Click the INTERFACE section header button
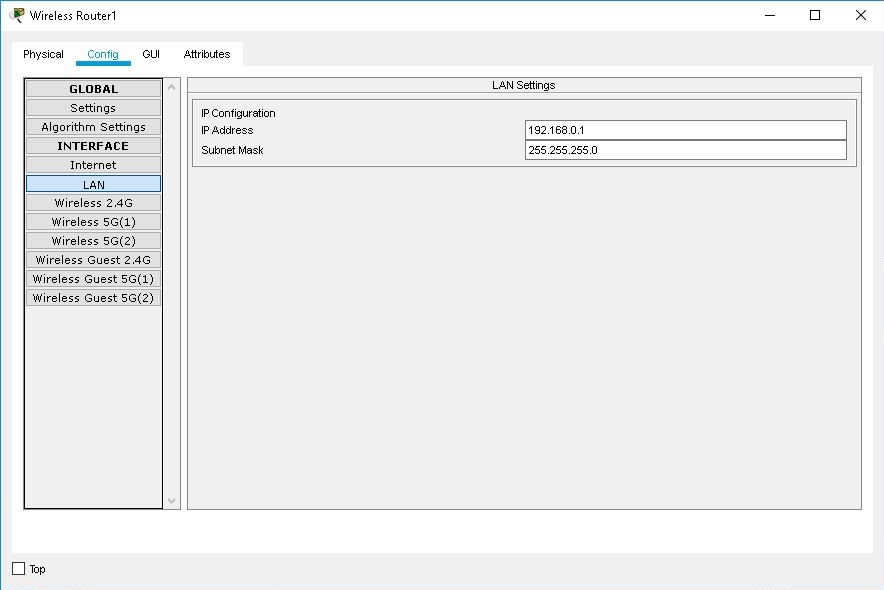Image resolution: width=884 pixels, height=590 pixels. 94,146
